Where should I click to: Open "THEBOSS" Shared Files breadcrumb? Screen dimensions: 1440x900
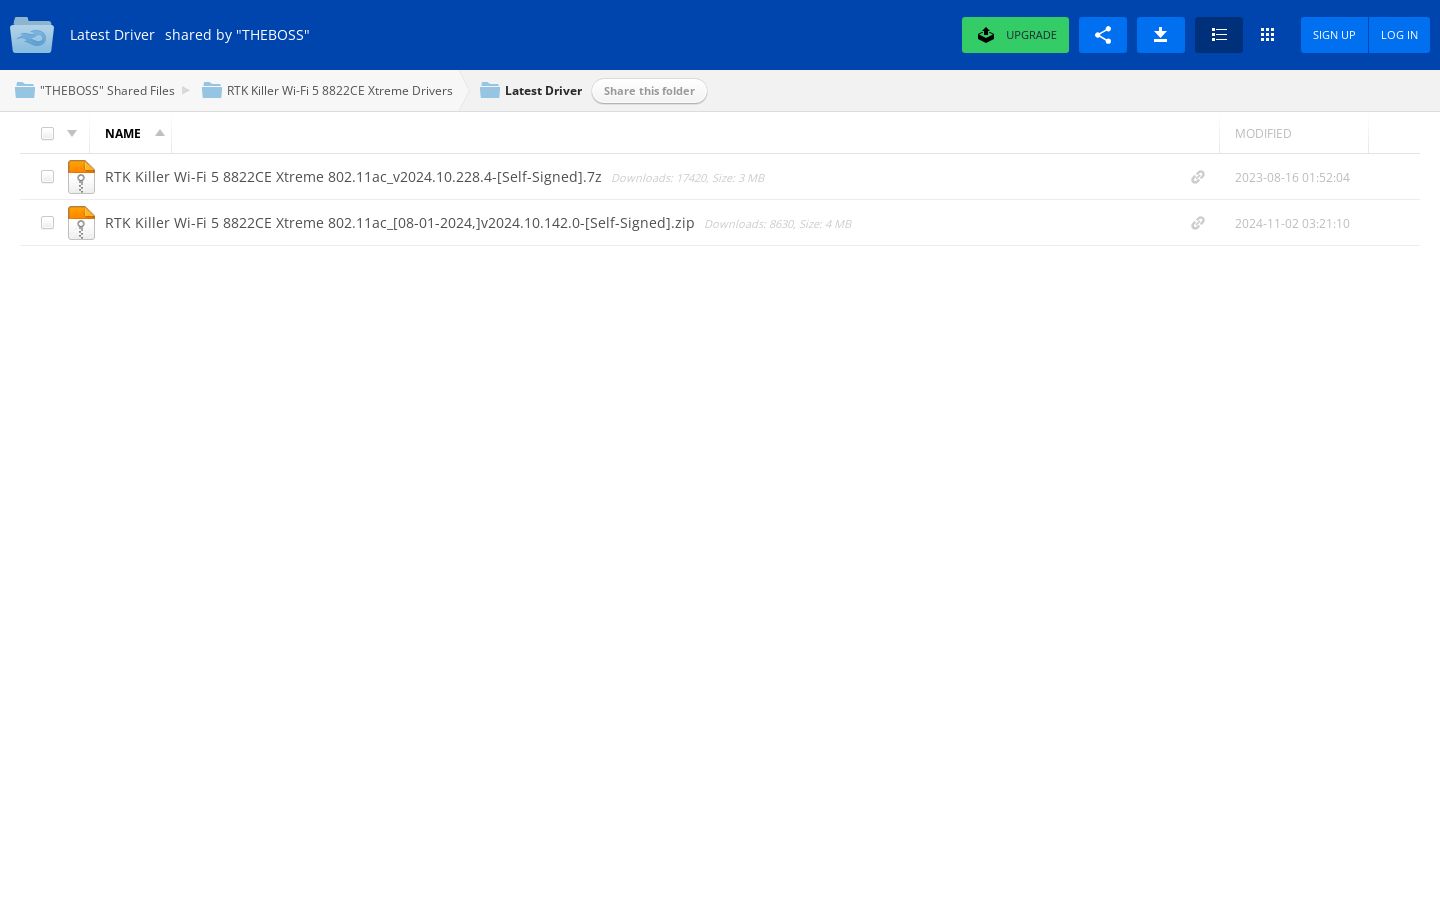107,91
